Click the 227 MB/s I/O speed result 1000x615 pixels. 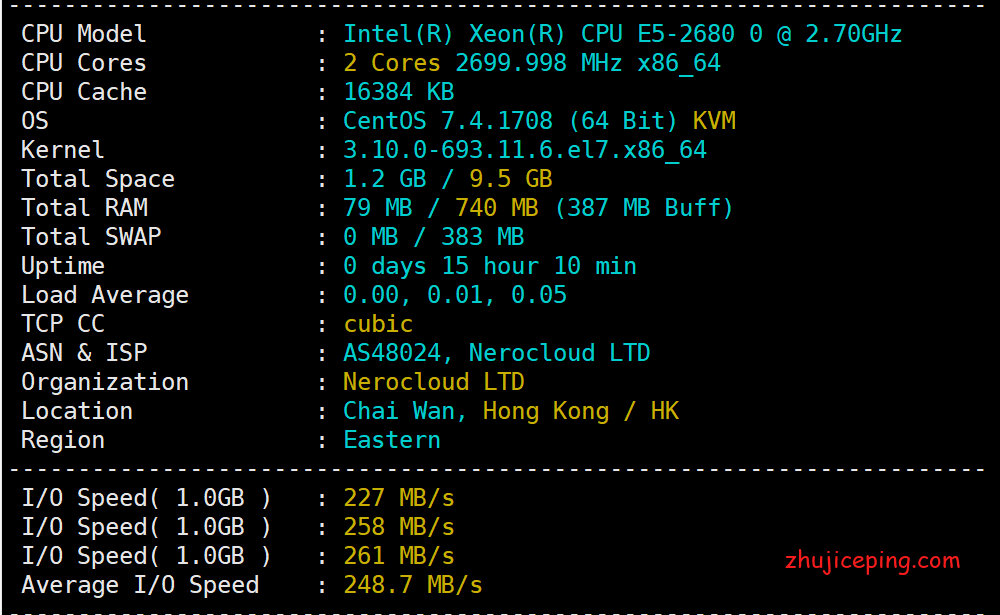click(398, 498)
